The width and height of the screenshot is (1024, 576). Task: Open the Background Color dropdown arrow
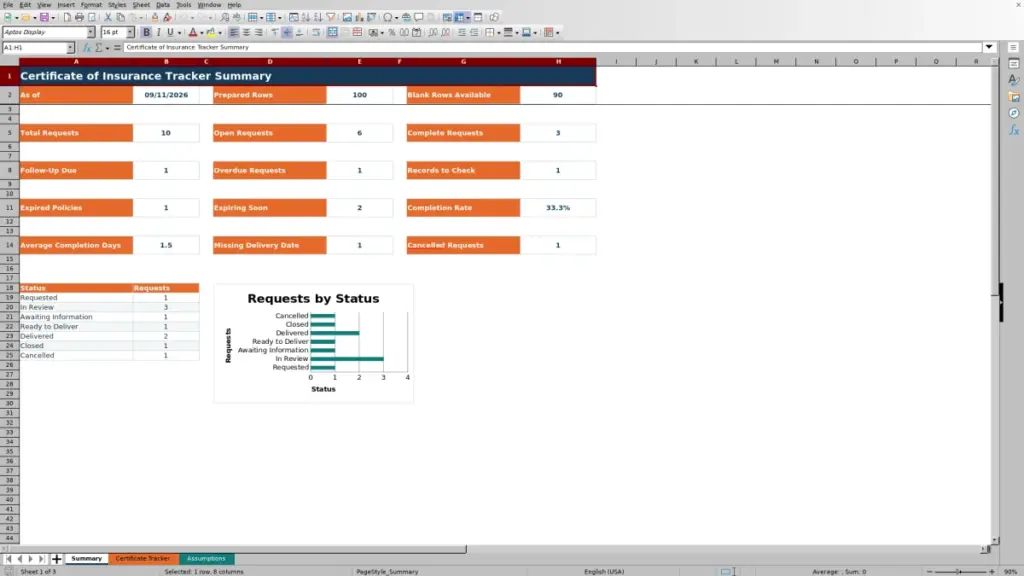click(x=220, y=33)
